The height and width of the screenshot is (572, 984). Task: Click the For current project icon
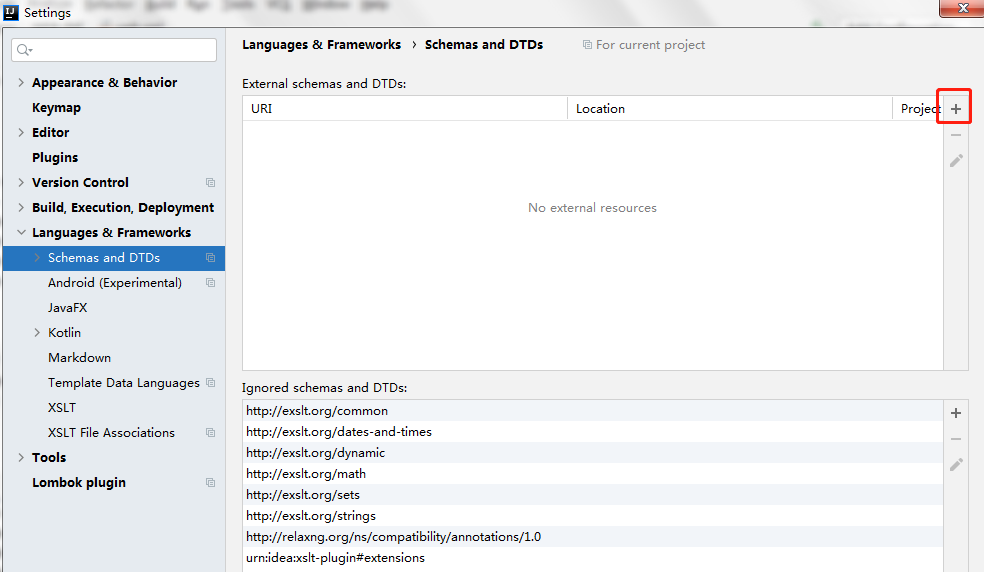(x=587, y=45)
